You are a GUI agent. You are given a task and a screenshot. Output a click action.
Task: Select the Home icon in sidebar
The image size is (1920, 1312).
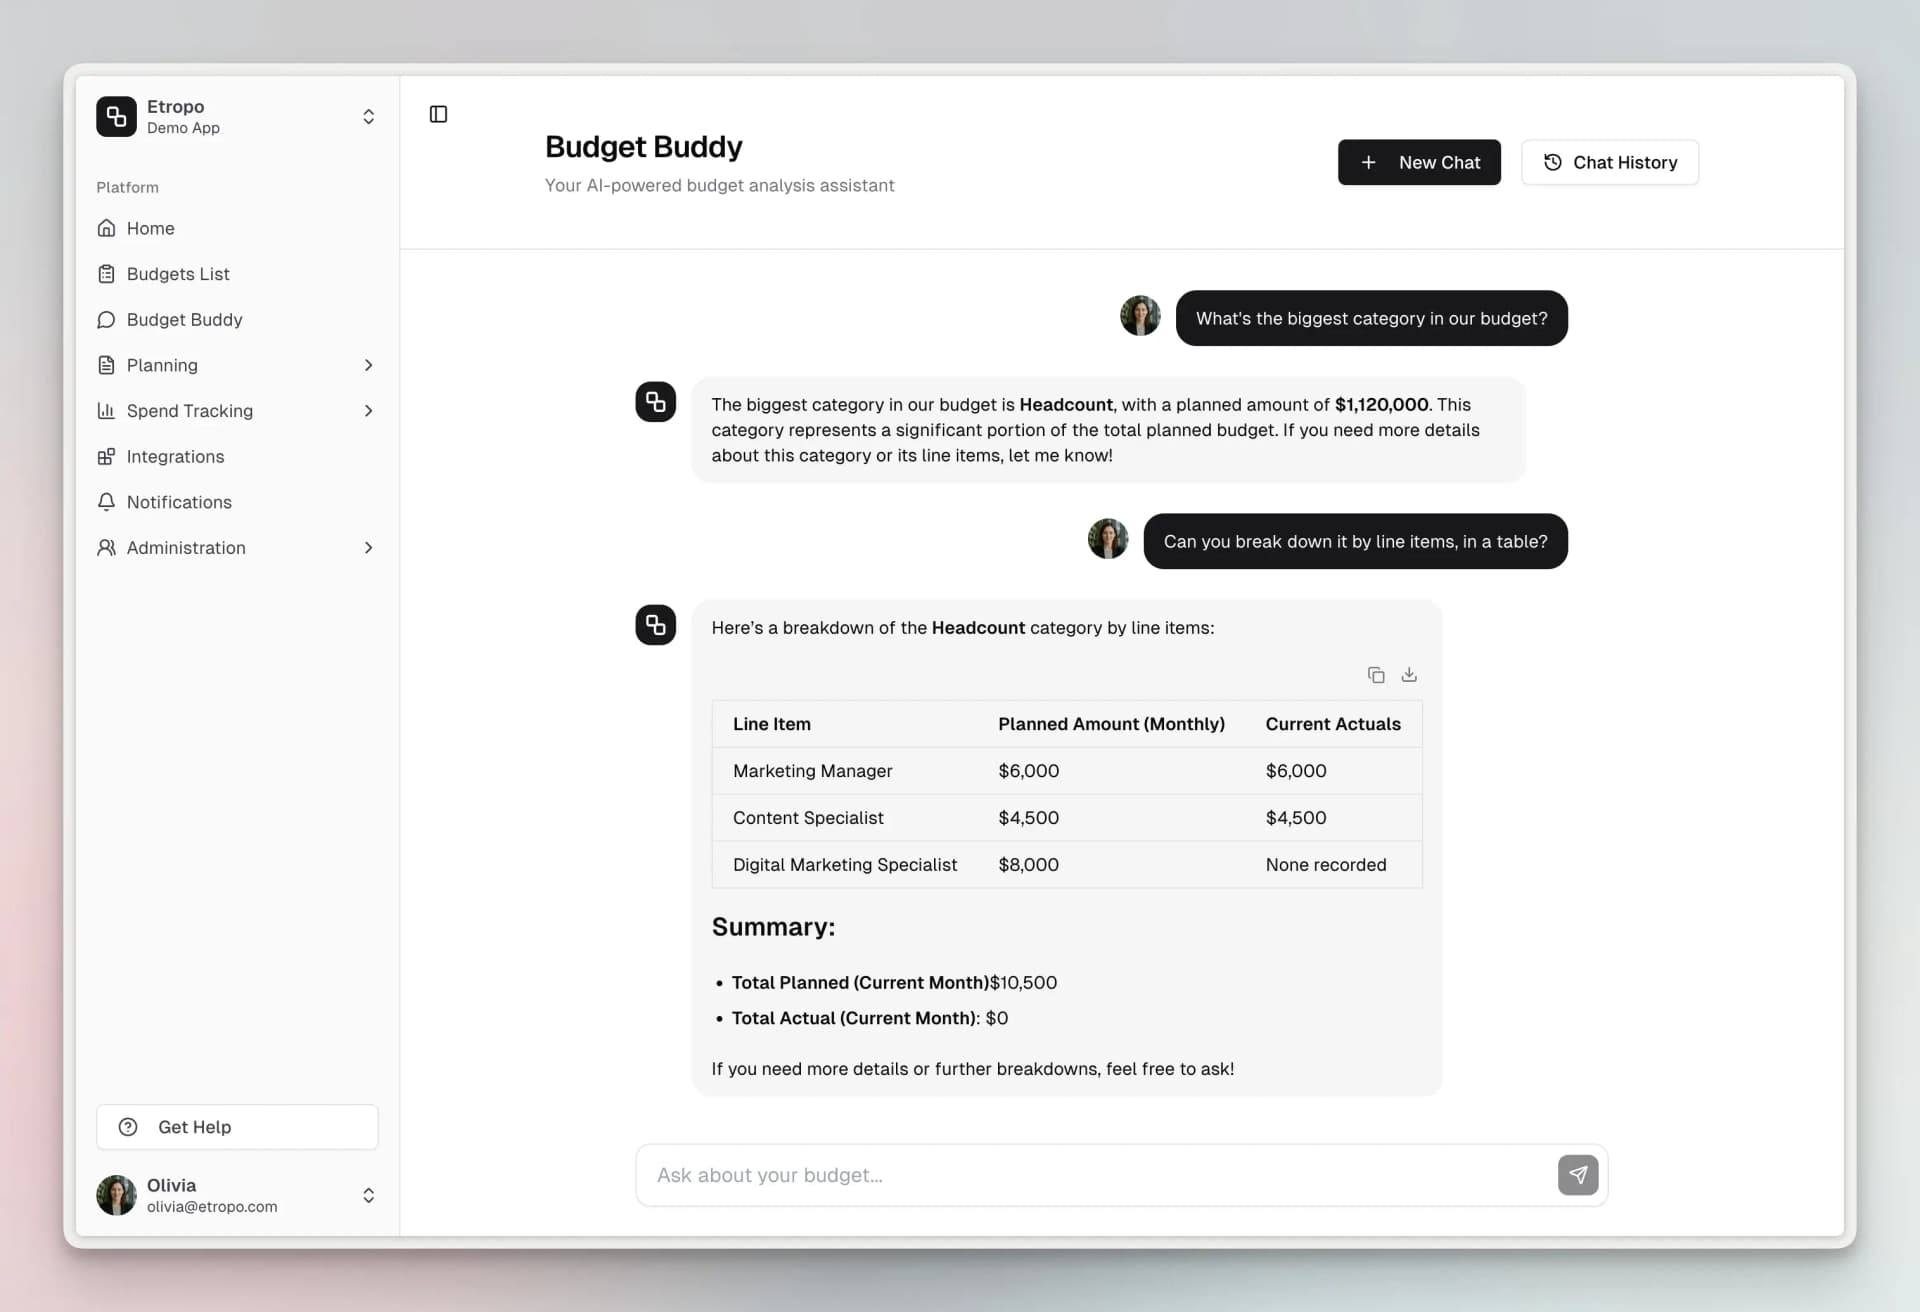point(107,228)
